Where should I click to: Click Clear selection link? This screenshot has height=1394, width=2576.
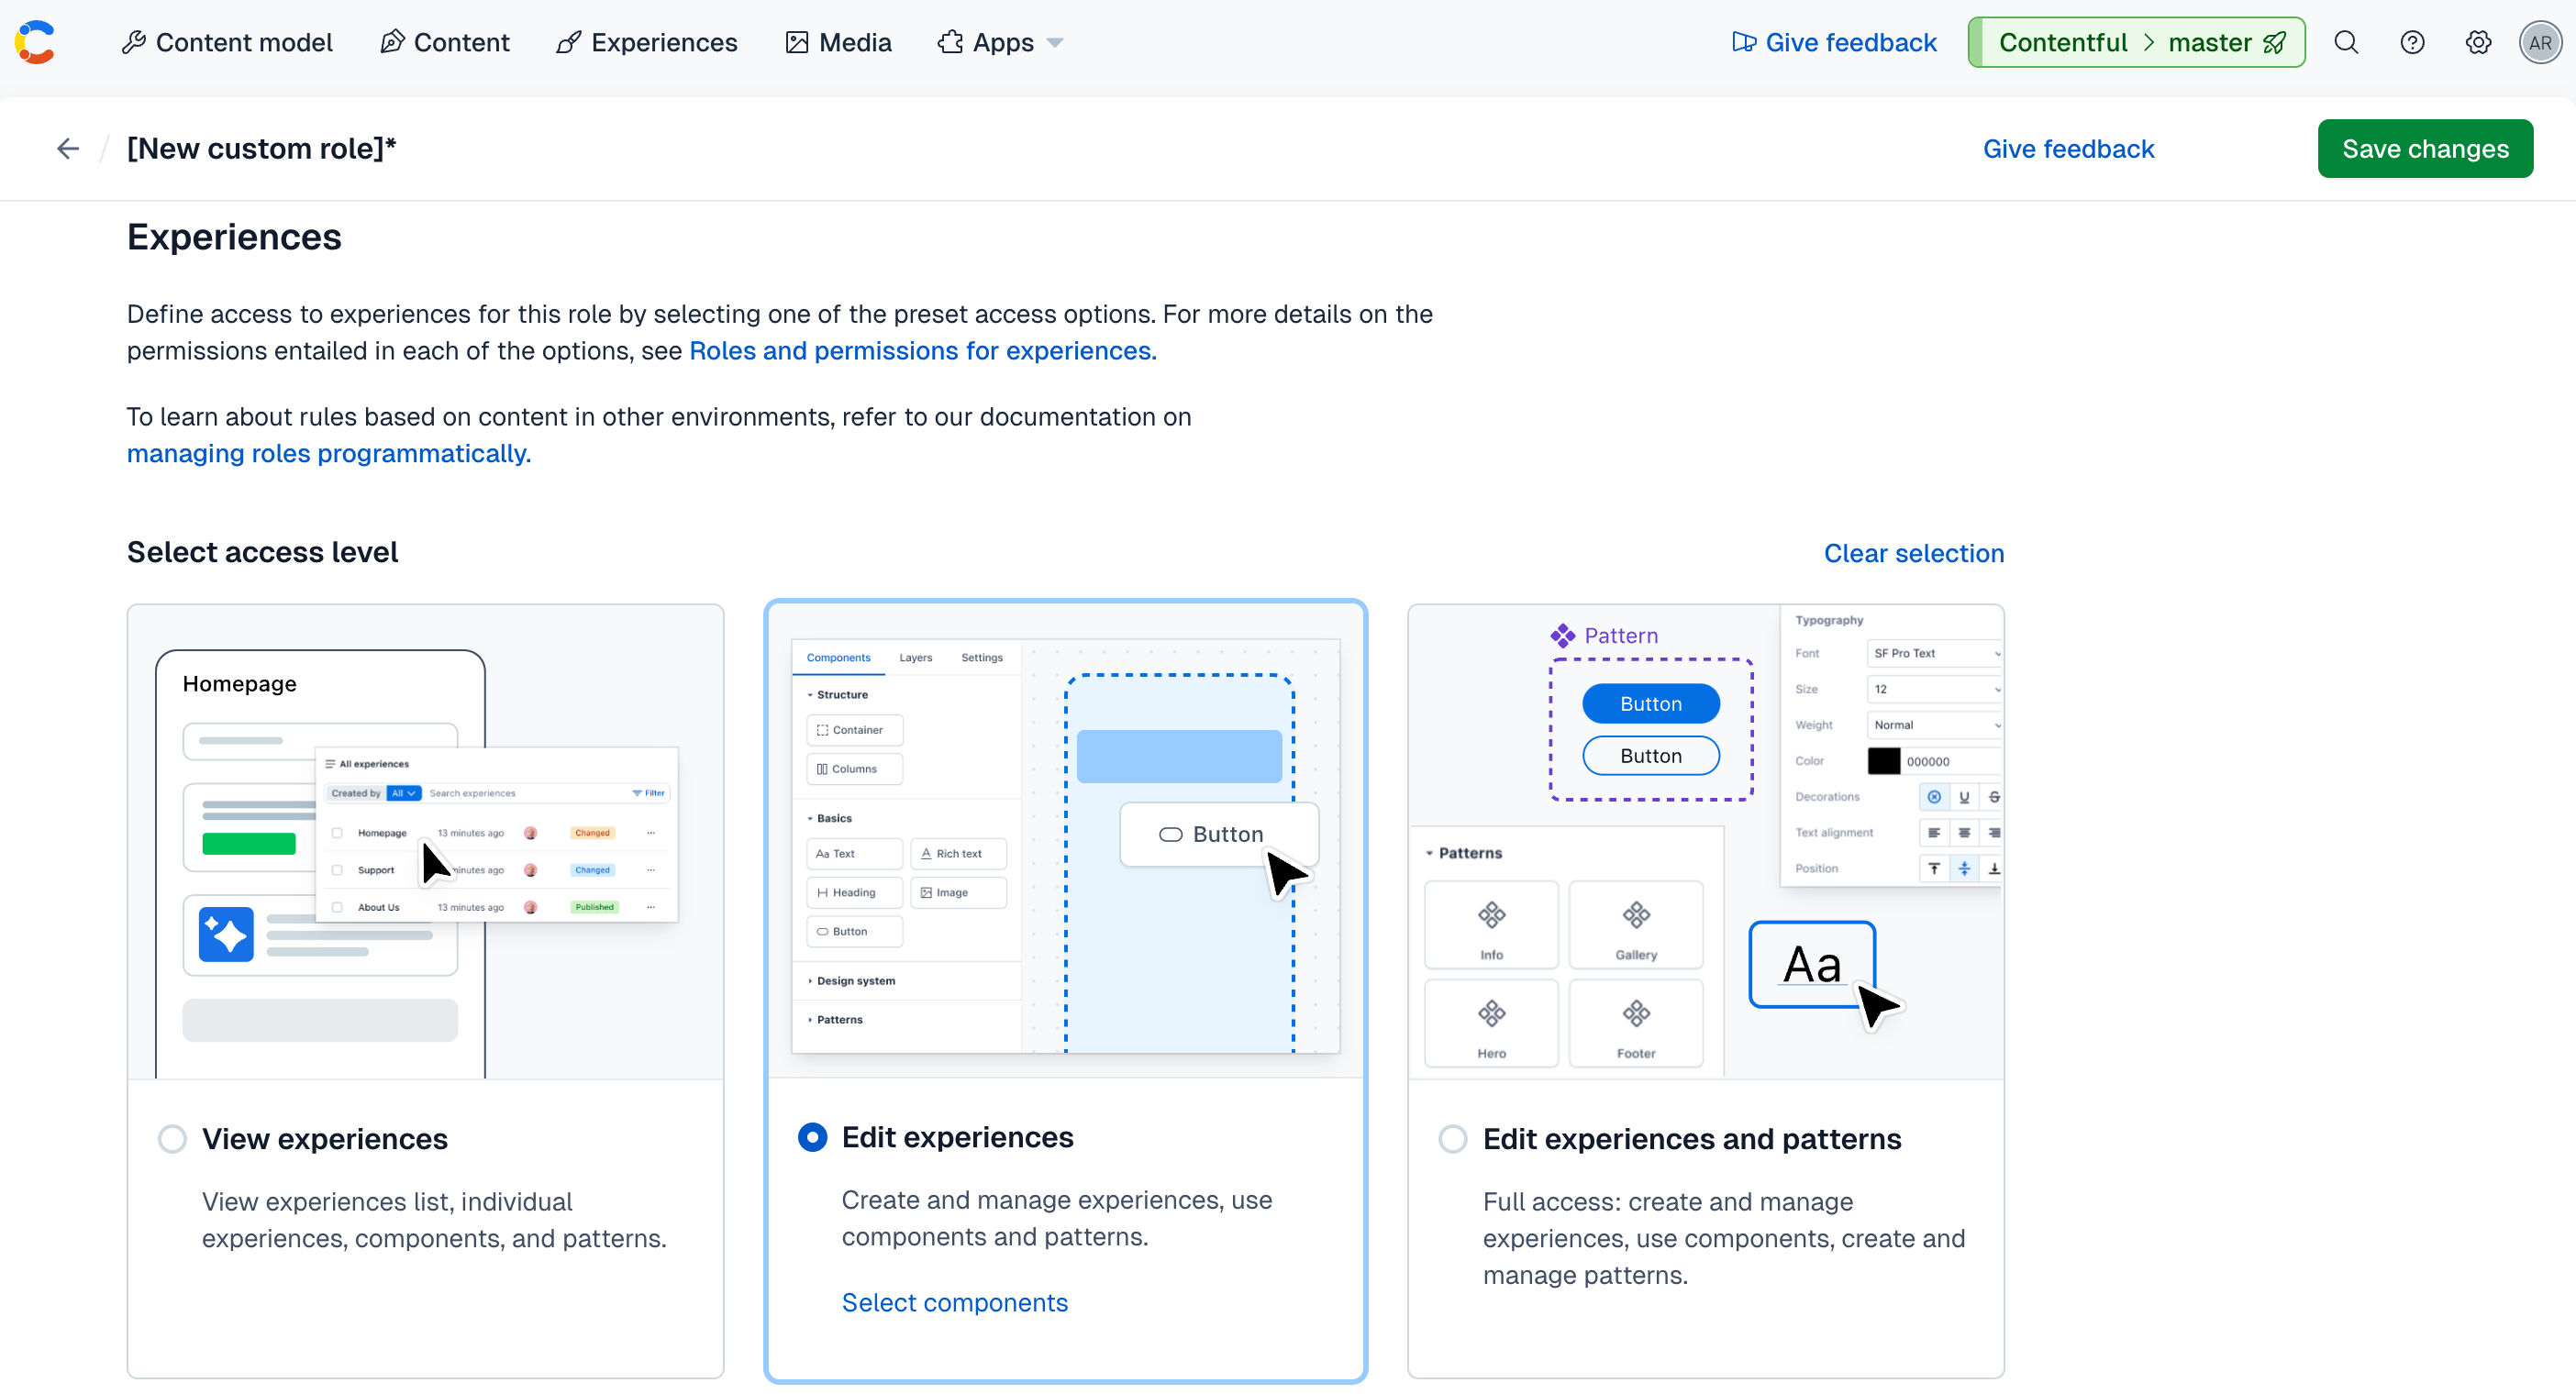tap(1913, 553)
